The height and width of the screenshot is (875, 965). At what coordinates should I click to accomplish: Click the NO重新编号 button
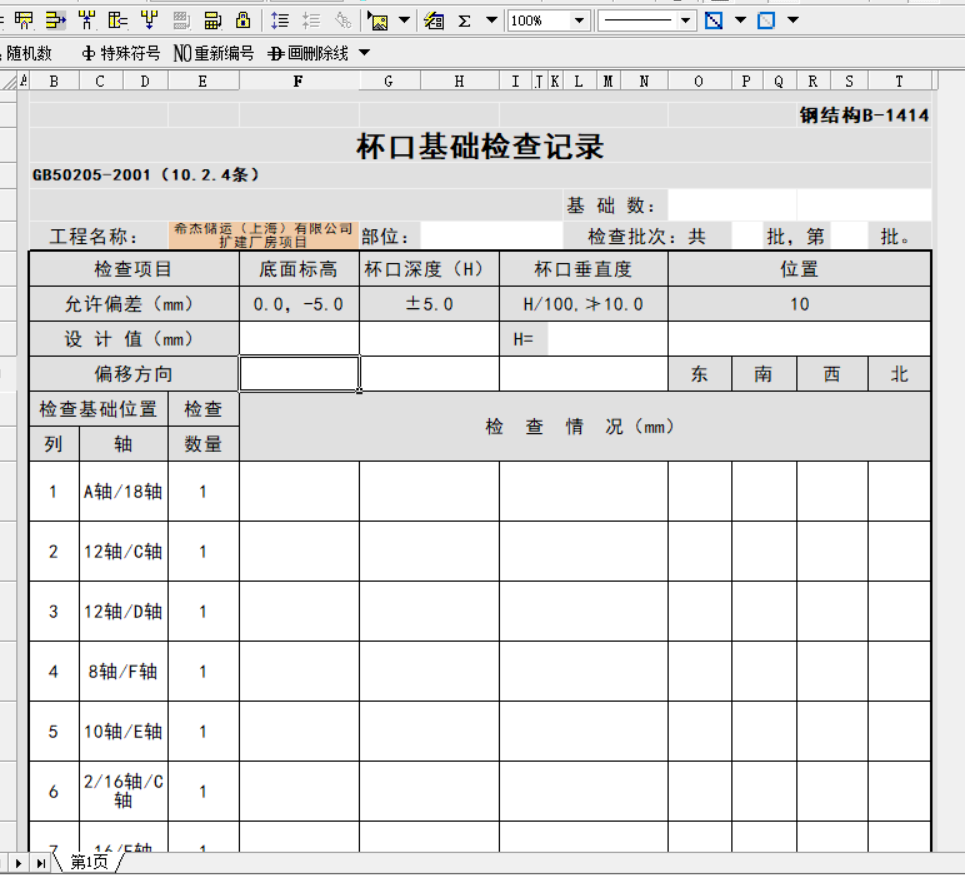coord(214,53)
